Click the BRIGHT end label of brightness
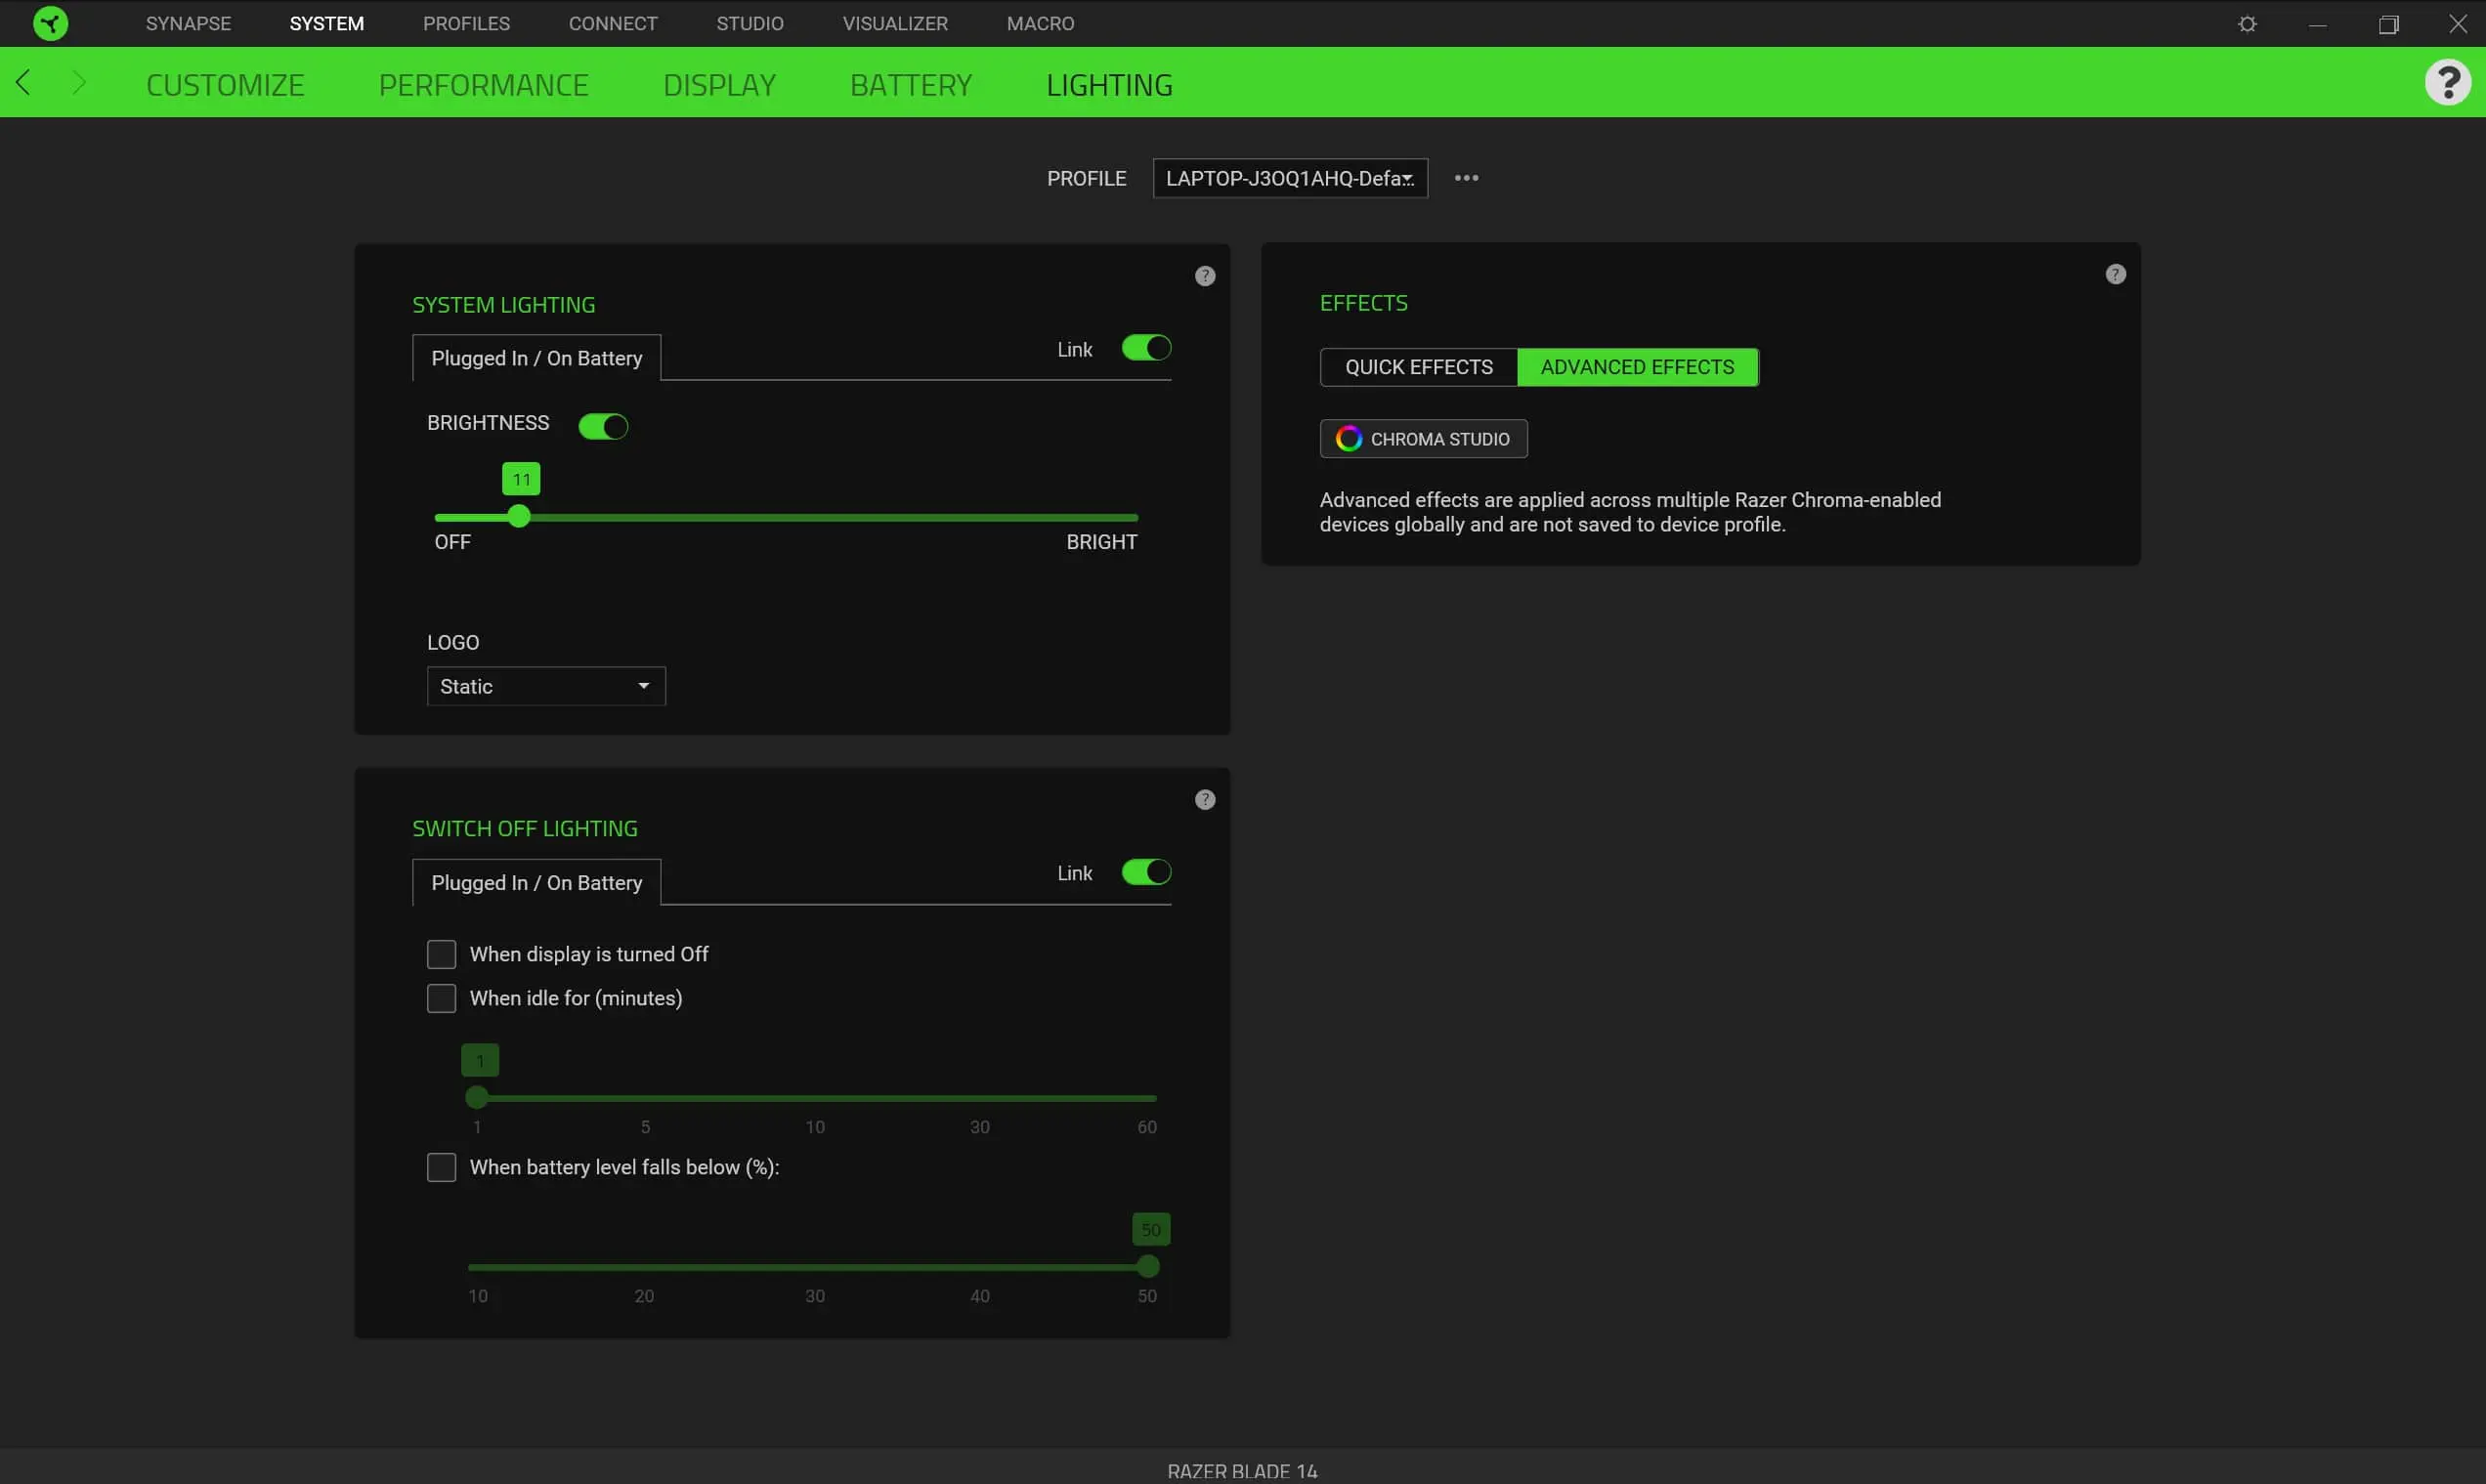 pos(1101,541)
